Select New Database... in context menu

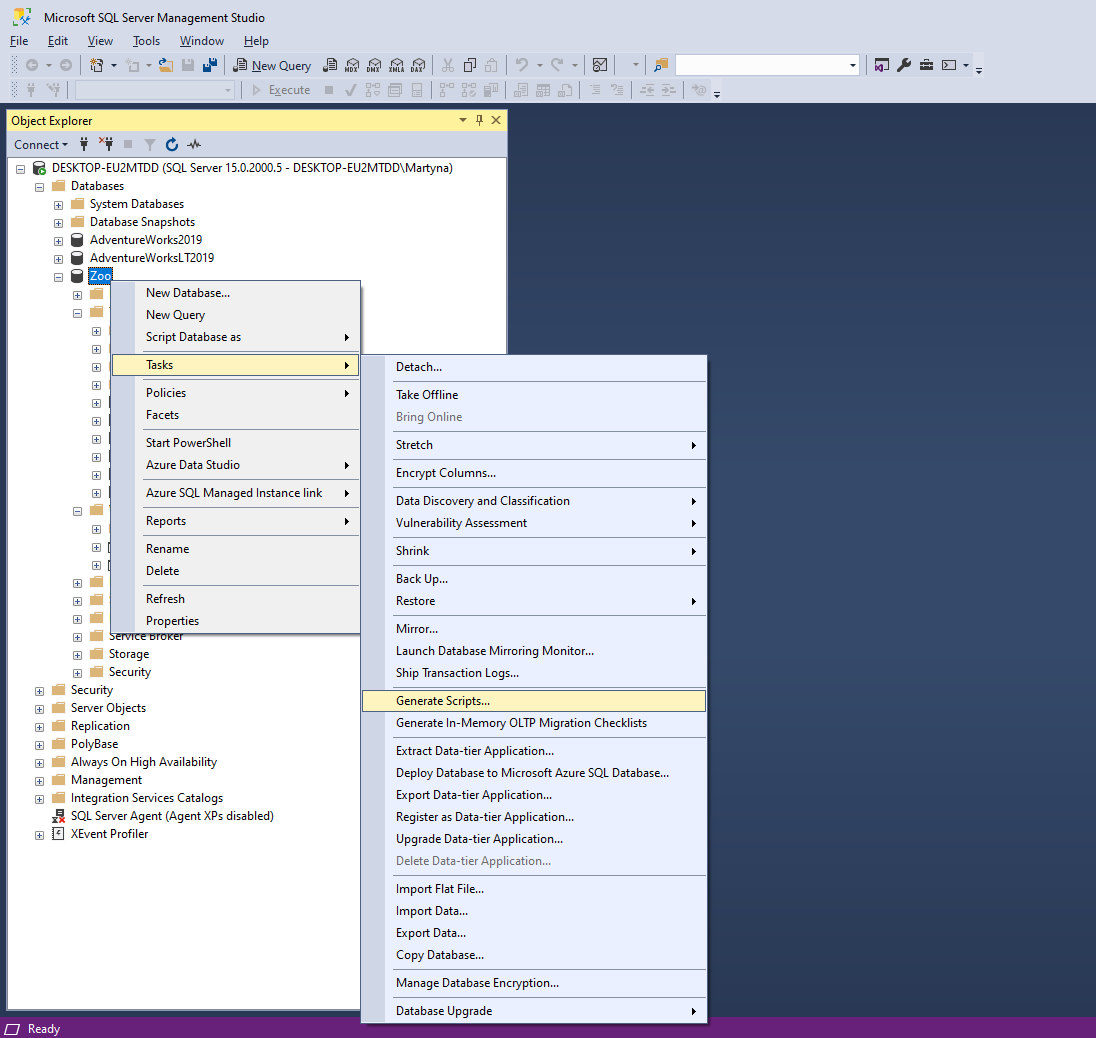click(x=236, y=293)
